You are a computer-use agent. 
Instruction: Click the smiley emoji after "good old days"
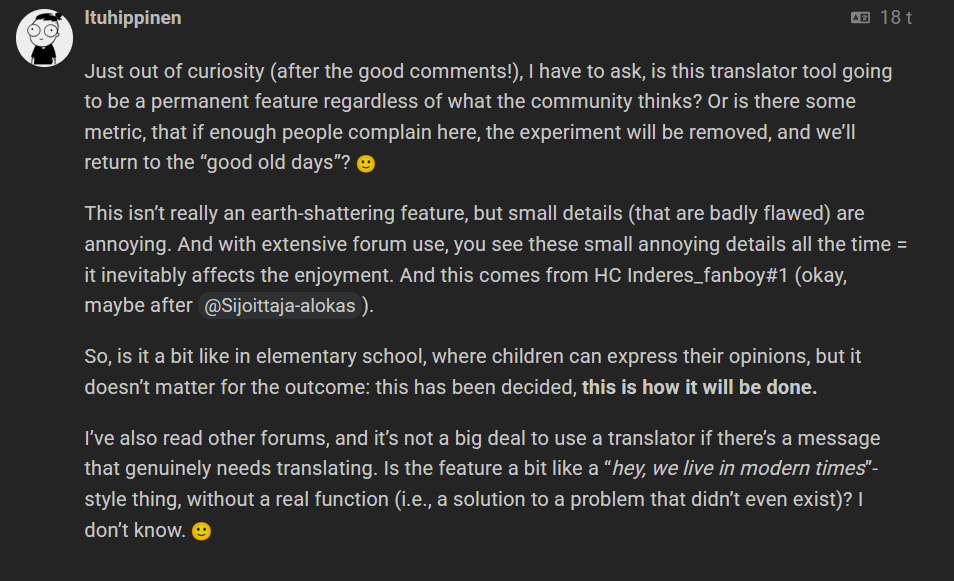coord(366,165)
